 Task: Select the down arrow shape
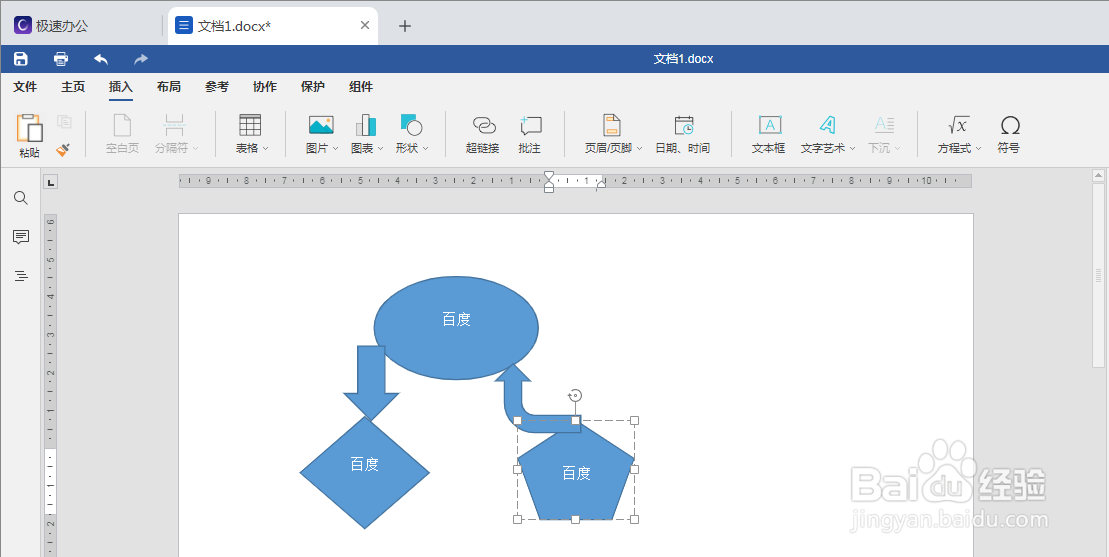371,382
